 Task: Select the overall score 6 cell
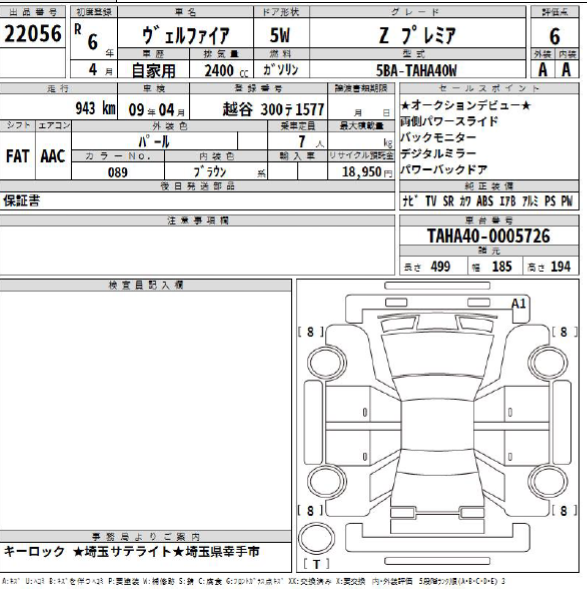coord(554,37)
